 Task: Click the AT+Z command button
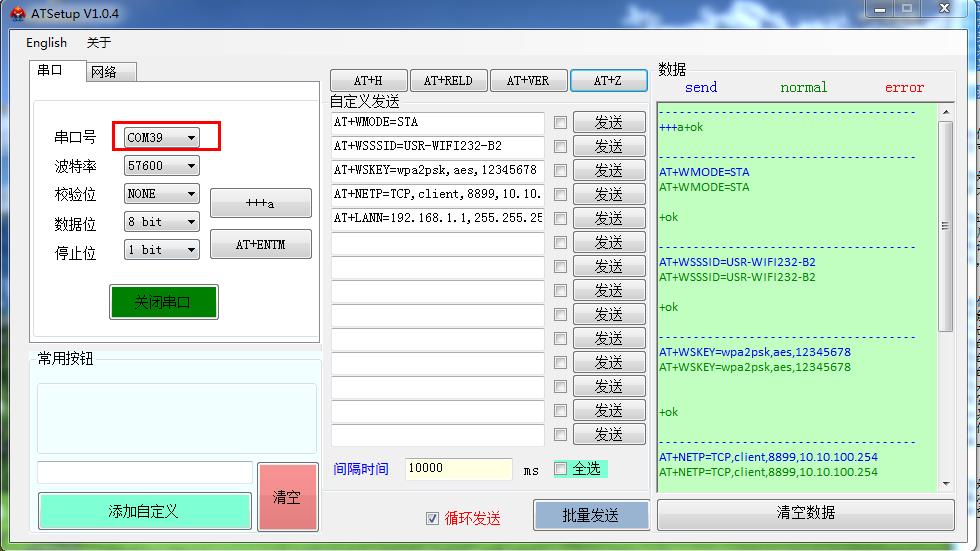608,81
